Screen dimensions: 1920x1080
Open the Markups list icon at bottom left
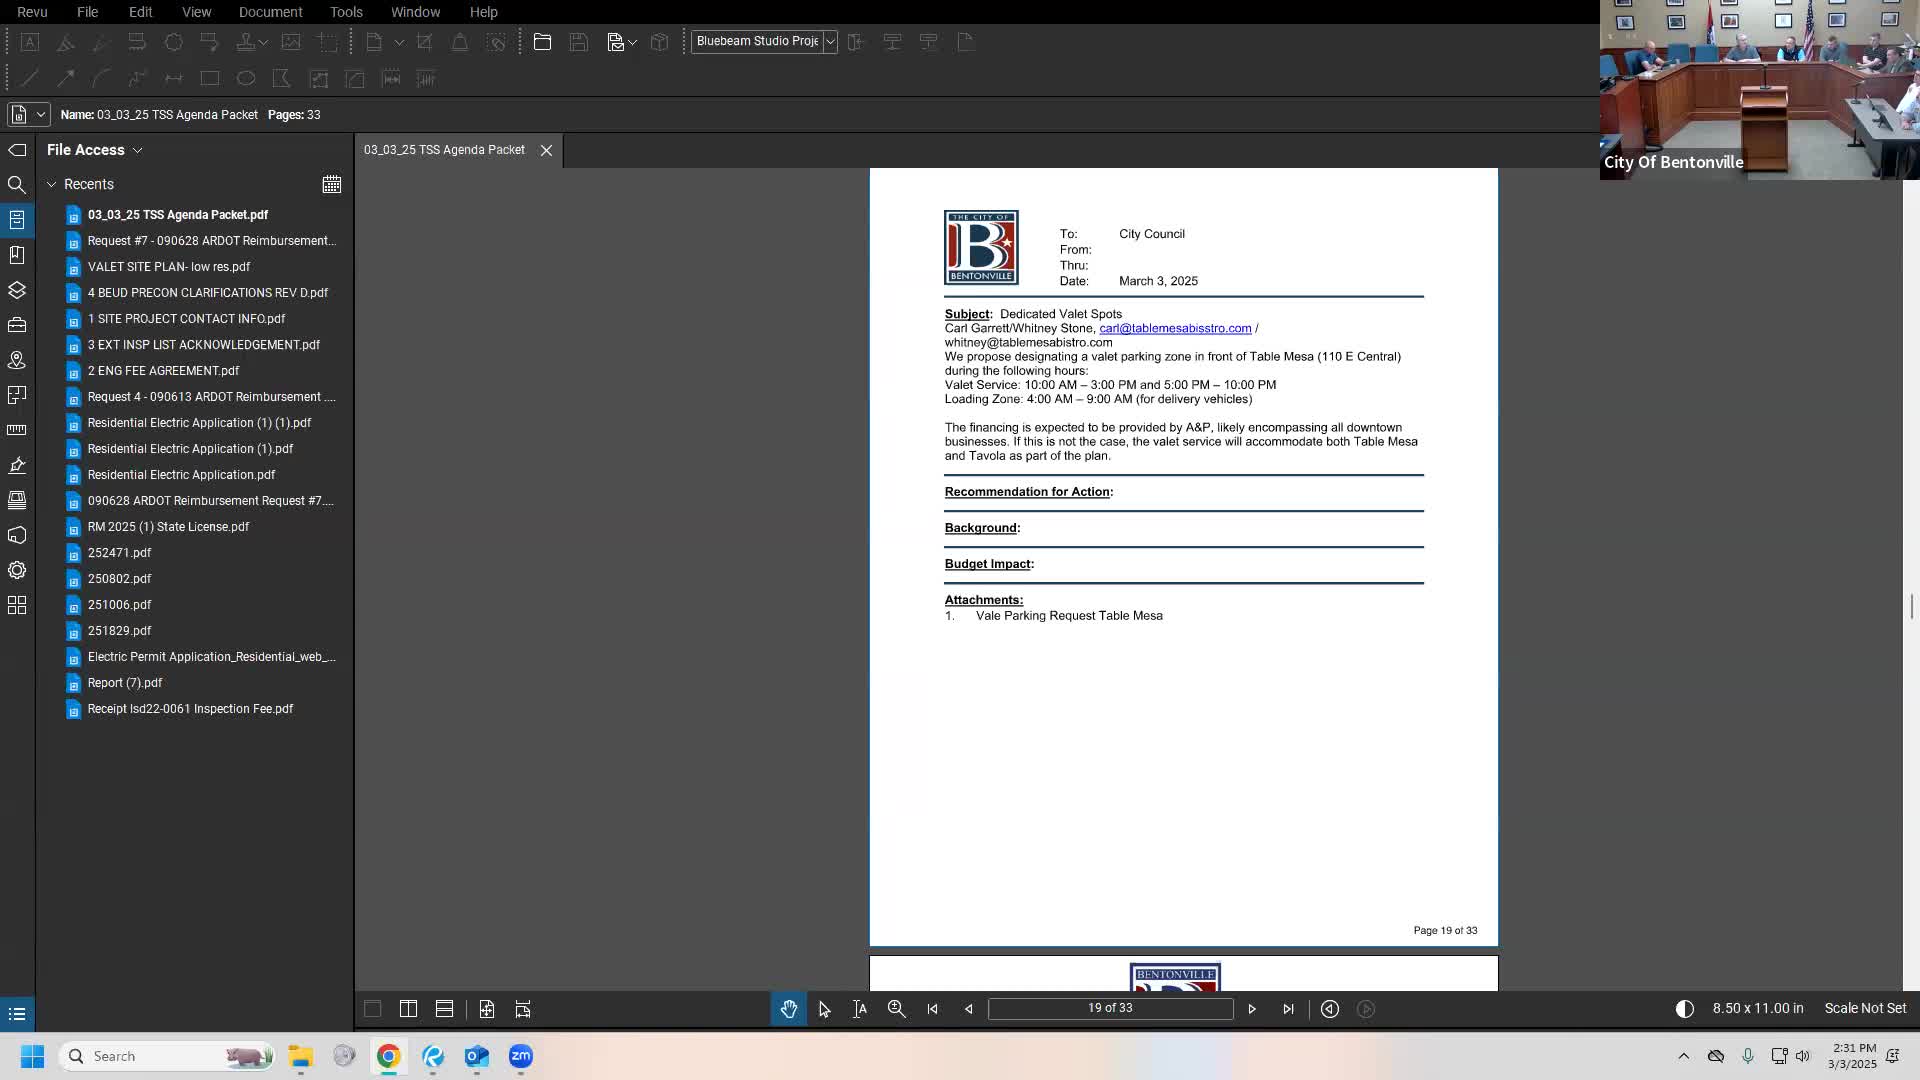17,1014
